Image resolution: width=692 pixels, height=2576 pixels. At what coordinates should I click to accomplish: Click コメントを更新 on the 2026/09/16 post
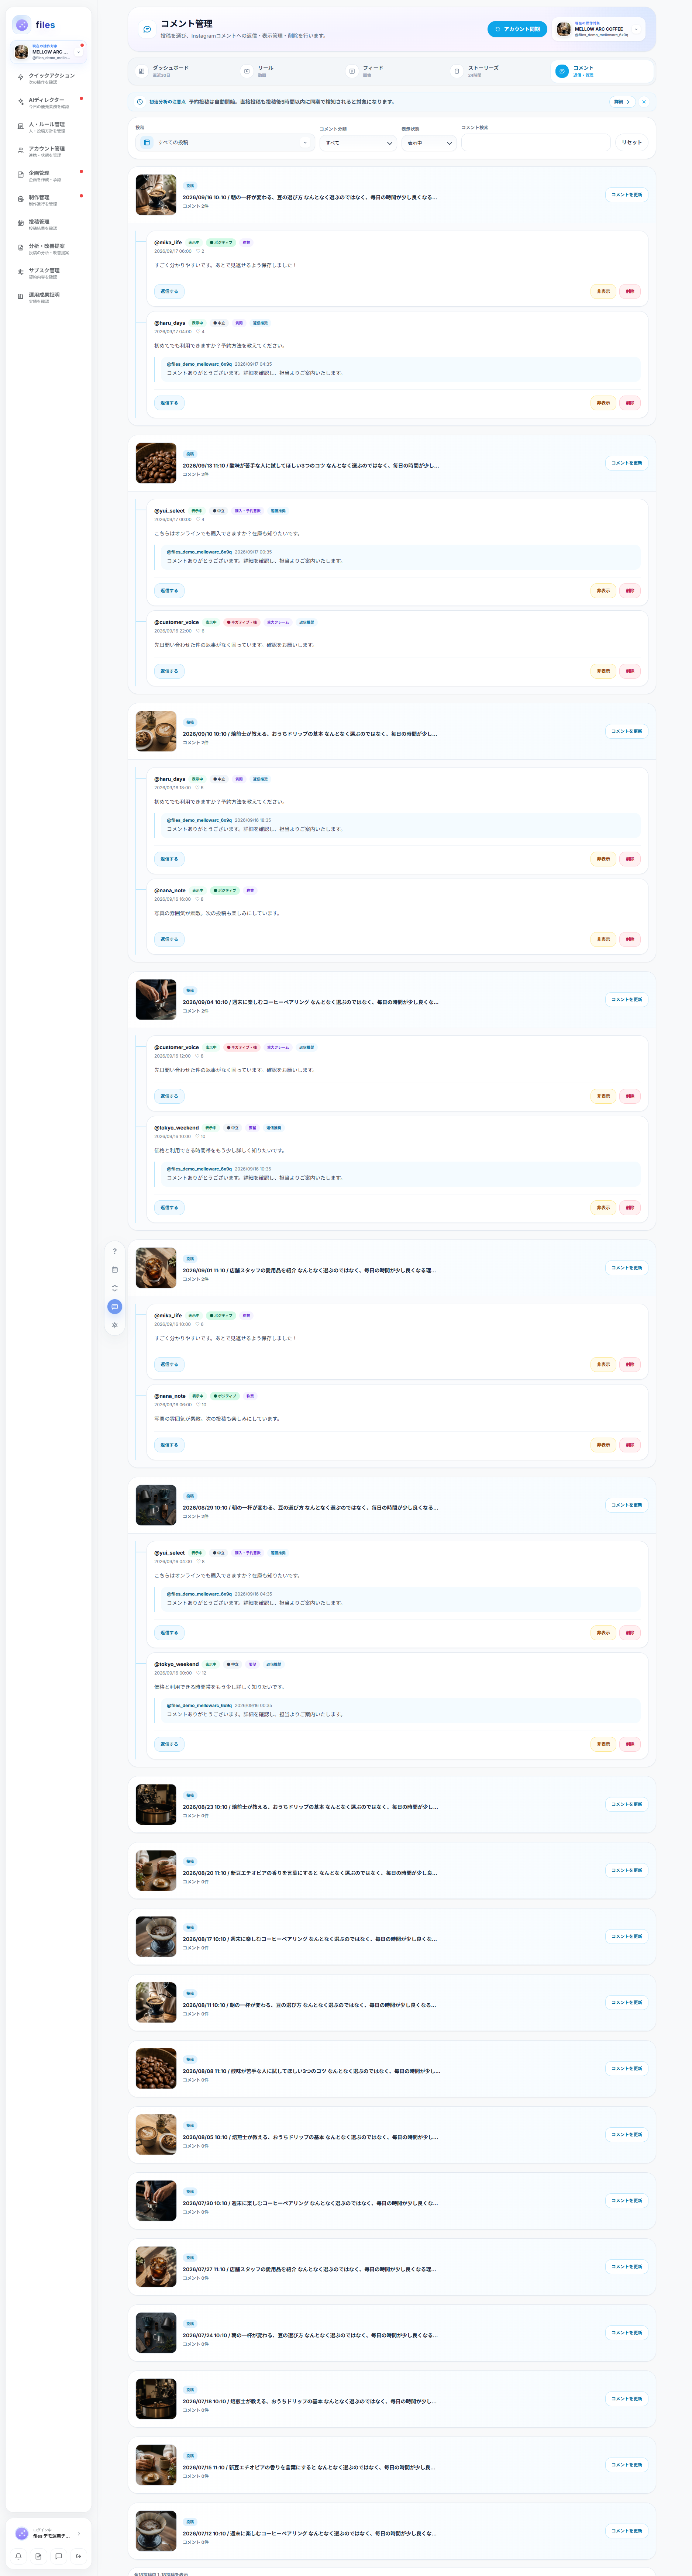[x=627, y=195]
